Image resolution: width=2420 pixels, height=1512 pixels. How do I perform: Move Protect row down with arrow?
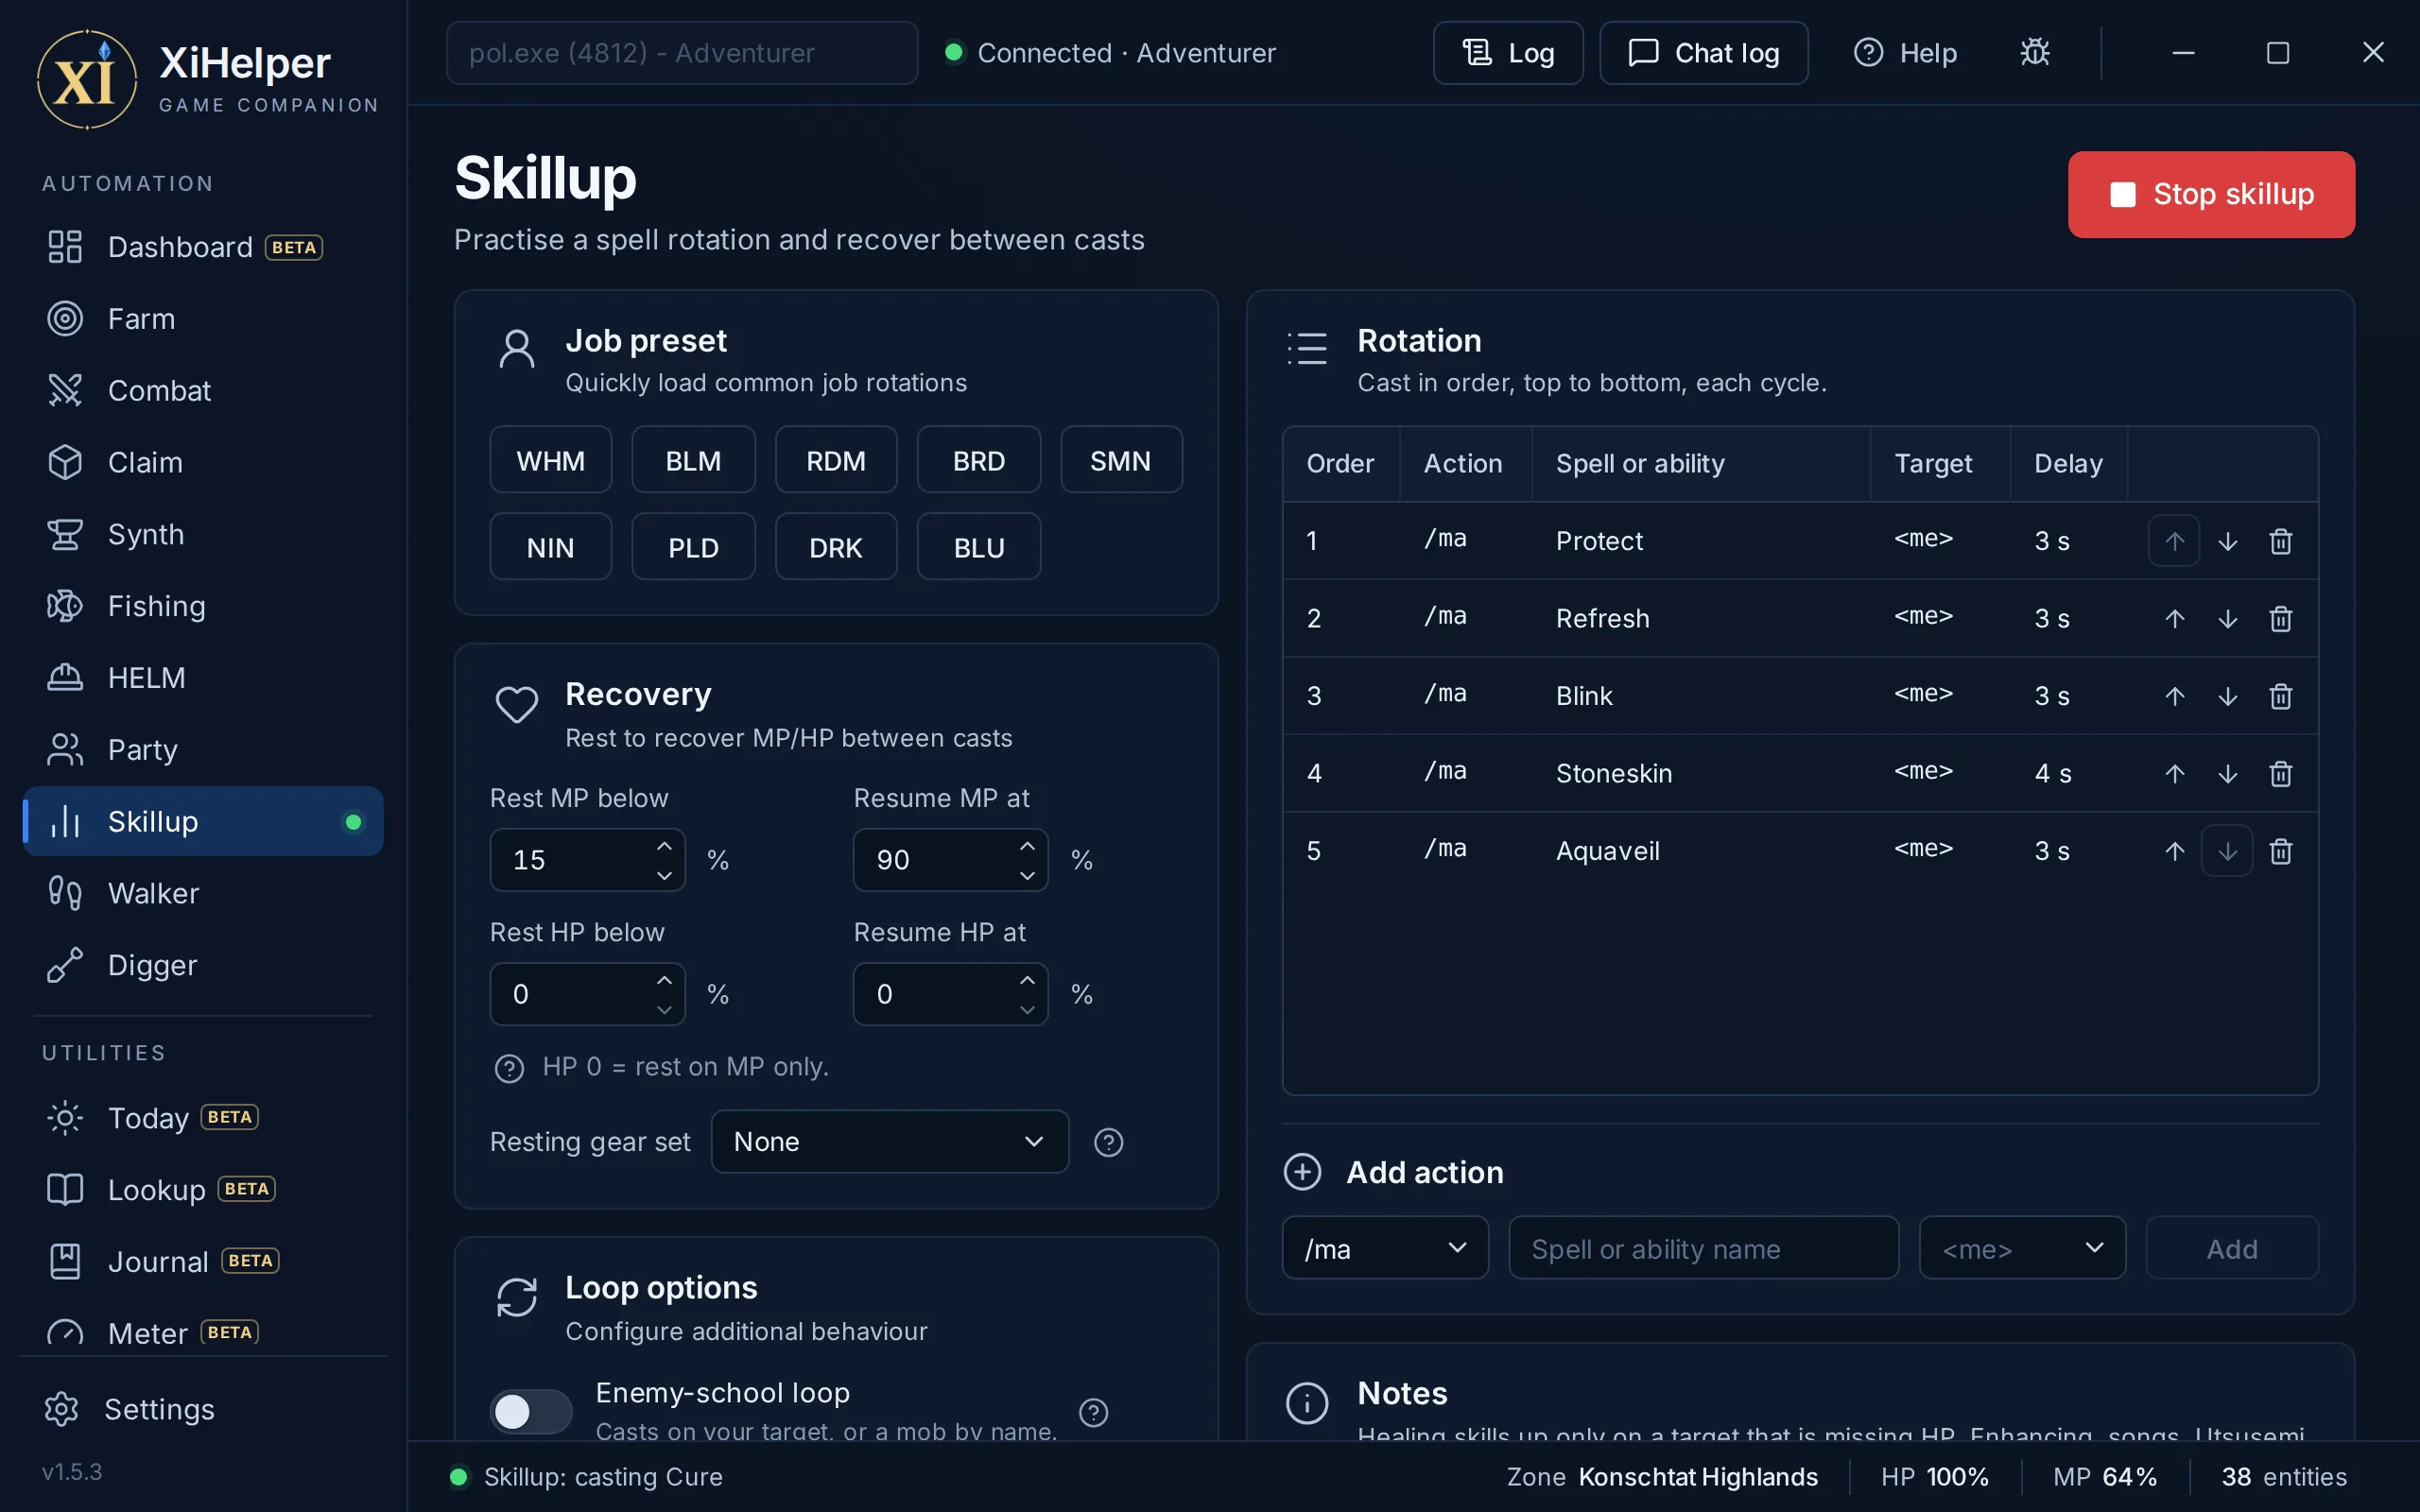coord(2227,541)
